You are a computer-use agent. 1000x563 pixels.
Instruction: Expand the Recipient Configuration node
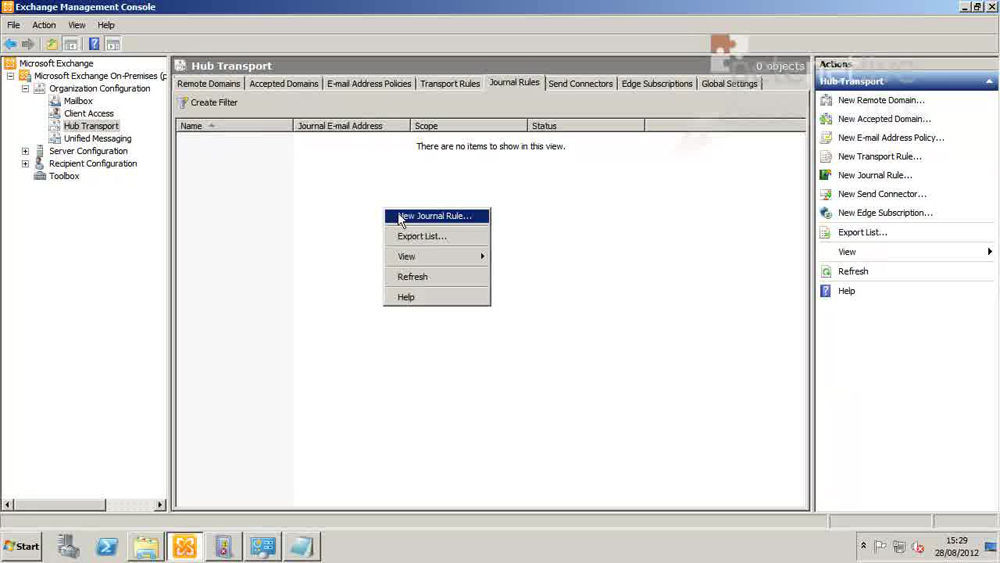point(26,164)
